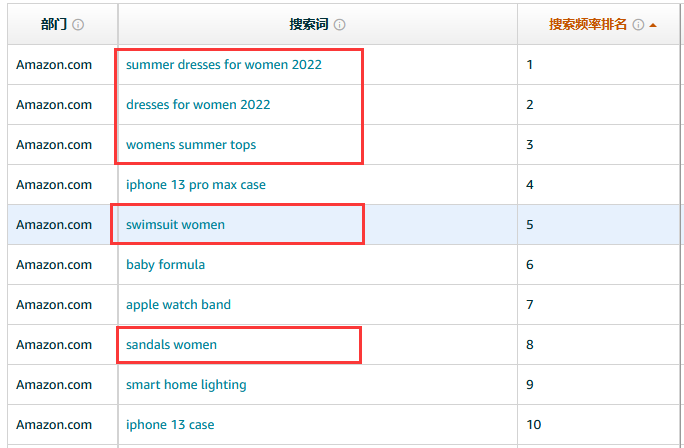Click Amazon.com cell in smart home lighting row
Viewport: 684px width, 448px height.
(x=62, y=385)
